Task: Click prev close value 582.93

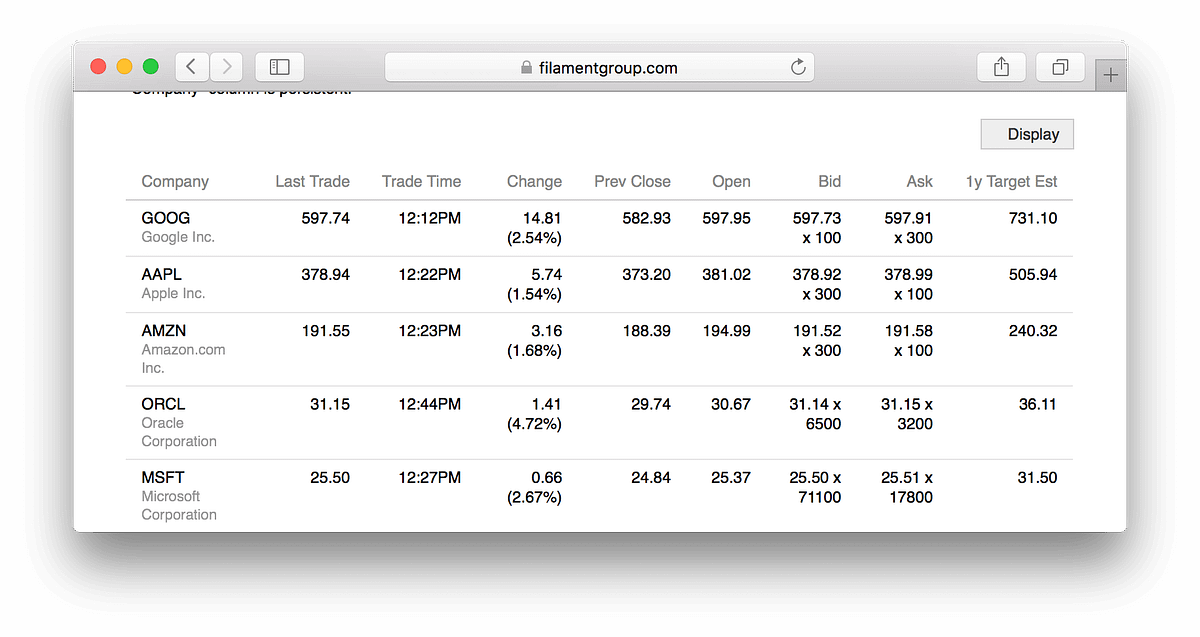Action: [646, 218]
